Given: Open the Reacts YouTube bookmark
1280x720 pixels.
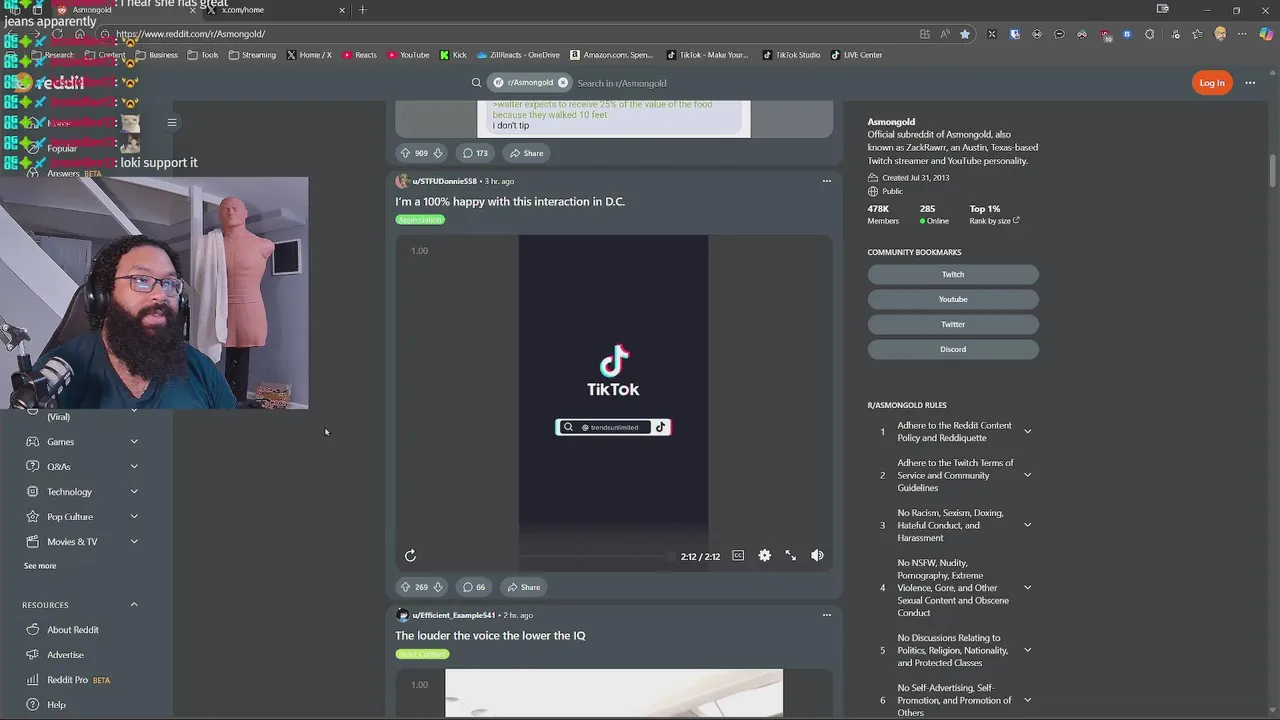Looking at the screenshot, I should (x=359, y=55).
